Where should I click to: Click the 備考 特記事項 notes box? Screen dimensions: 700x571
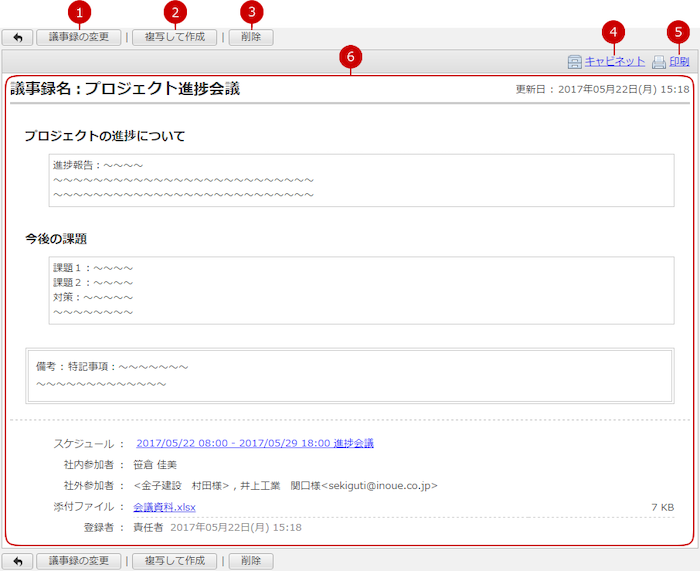pos(349,375)
